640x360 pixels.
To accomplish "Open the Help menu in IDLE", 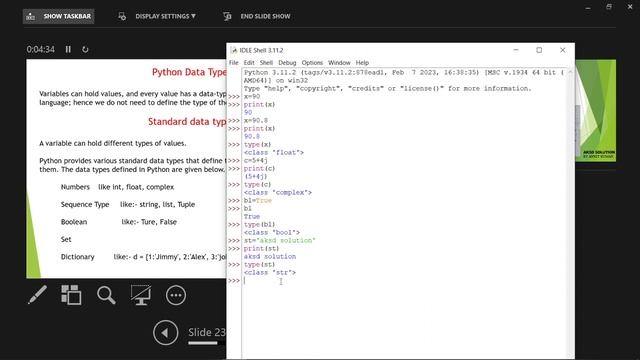I will click(362, 63).
